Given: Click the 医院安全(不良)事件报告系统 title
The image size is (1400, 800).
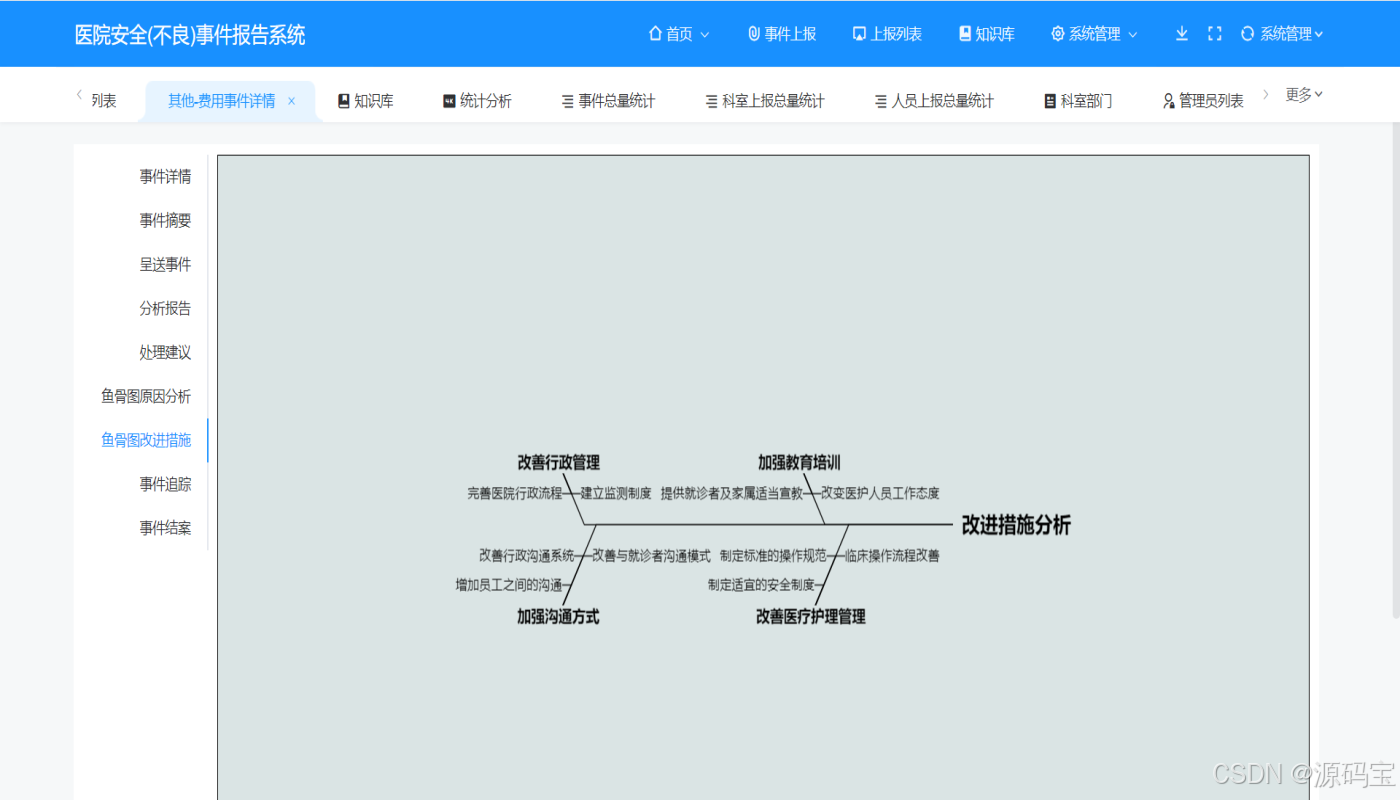Looking at the screenshot, I should [x=190, y=35].
